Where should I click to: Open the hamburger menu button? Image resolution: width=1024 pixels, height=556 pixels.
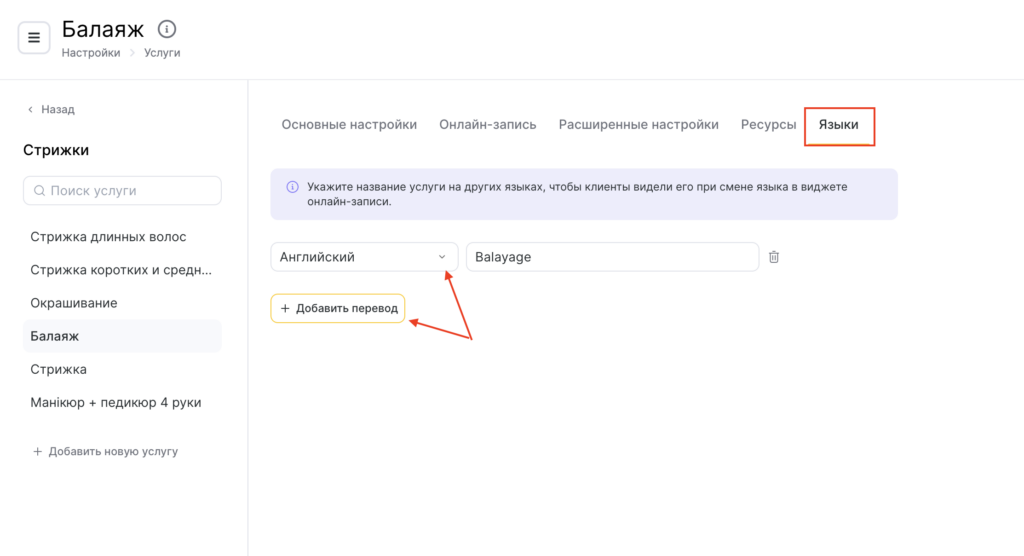point(34,38)
